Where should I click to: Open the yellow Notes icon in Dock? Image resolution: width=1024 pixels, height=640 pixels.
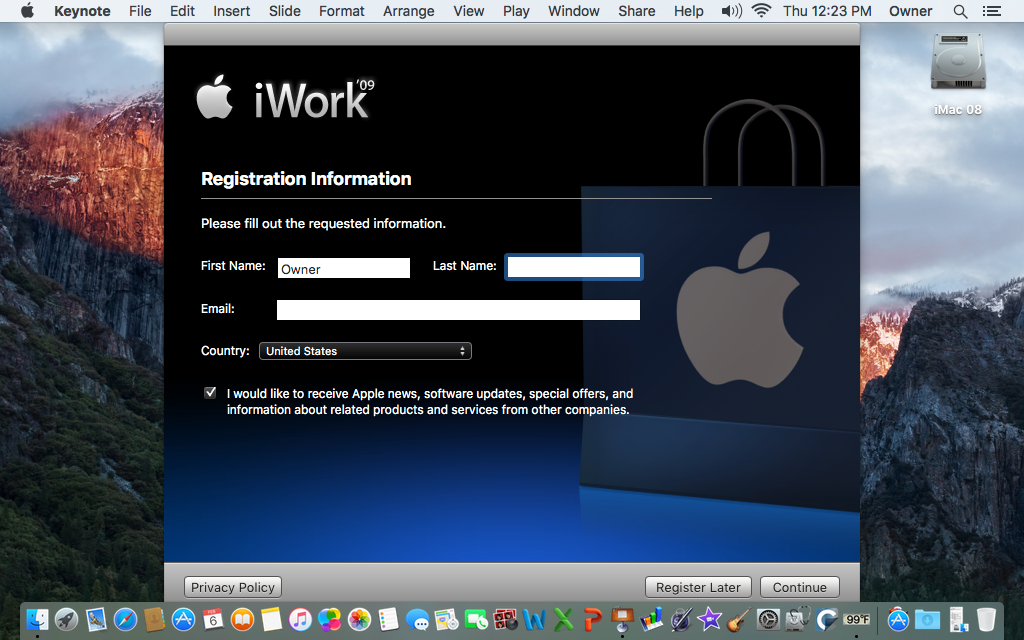(x=271, y=619)
